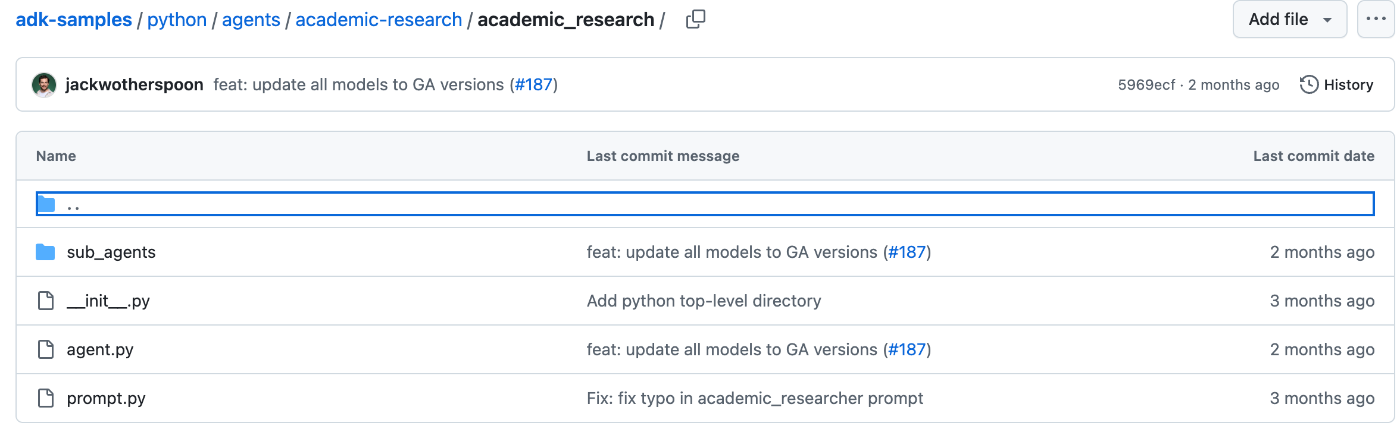The height and width of the screenshot is (423, 1400).
Task: Click the file icon beside agent.py
Action: (x=45, y=350)
